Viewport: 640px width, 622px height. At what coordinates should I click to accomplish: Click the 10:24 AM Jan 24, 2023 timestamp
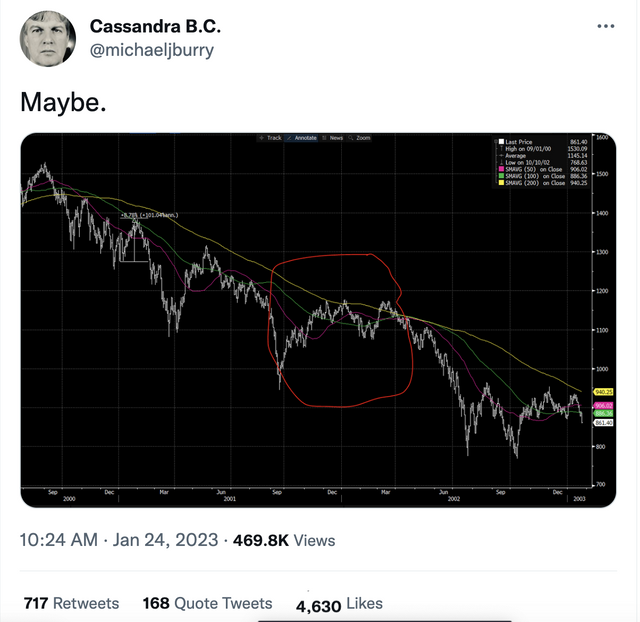pyautogui.click(x=119, y=540)
